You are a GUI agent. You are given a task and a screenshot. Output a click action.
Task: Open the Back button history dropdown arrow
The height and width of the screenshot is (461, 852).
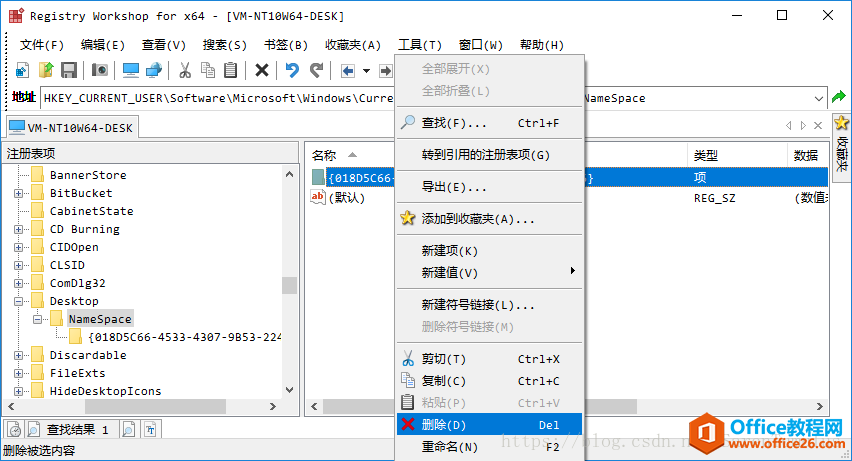(367, 71)
